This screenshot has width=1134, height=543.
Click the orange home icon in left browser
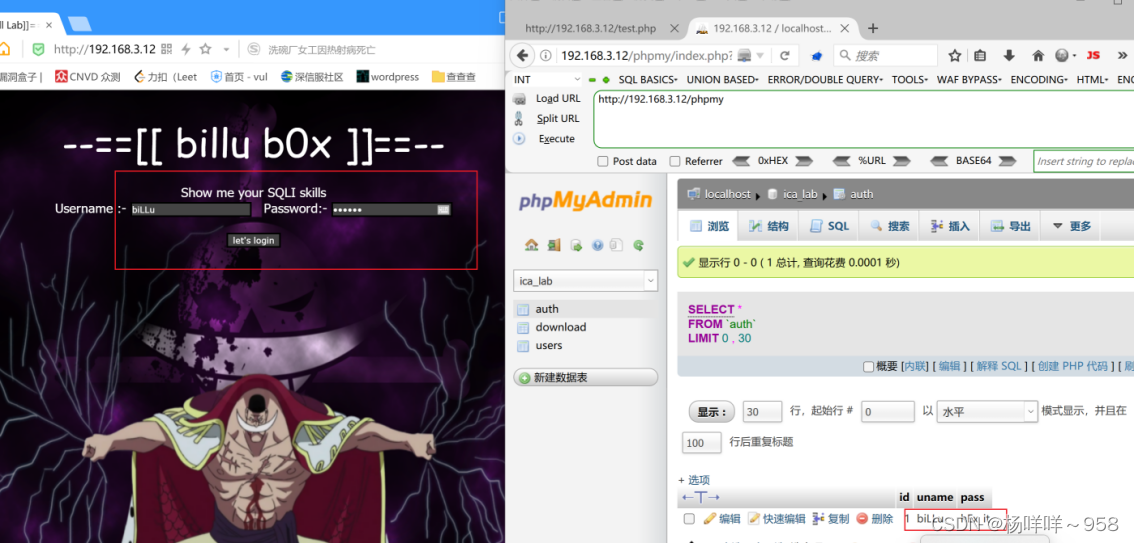tap(4, 49)
